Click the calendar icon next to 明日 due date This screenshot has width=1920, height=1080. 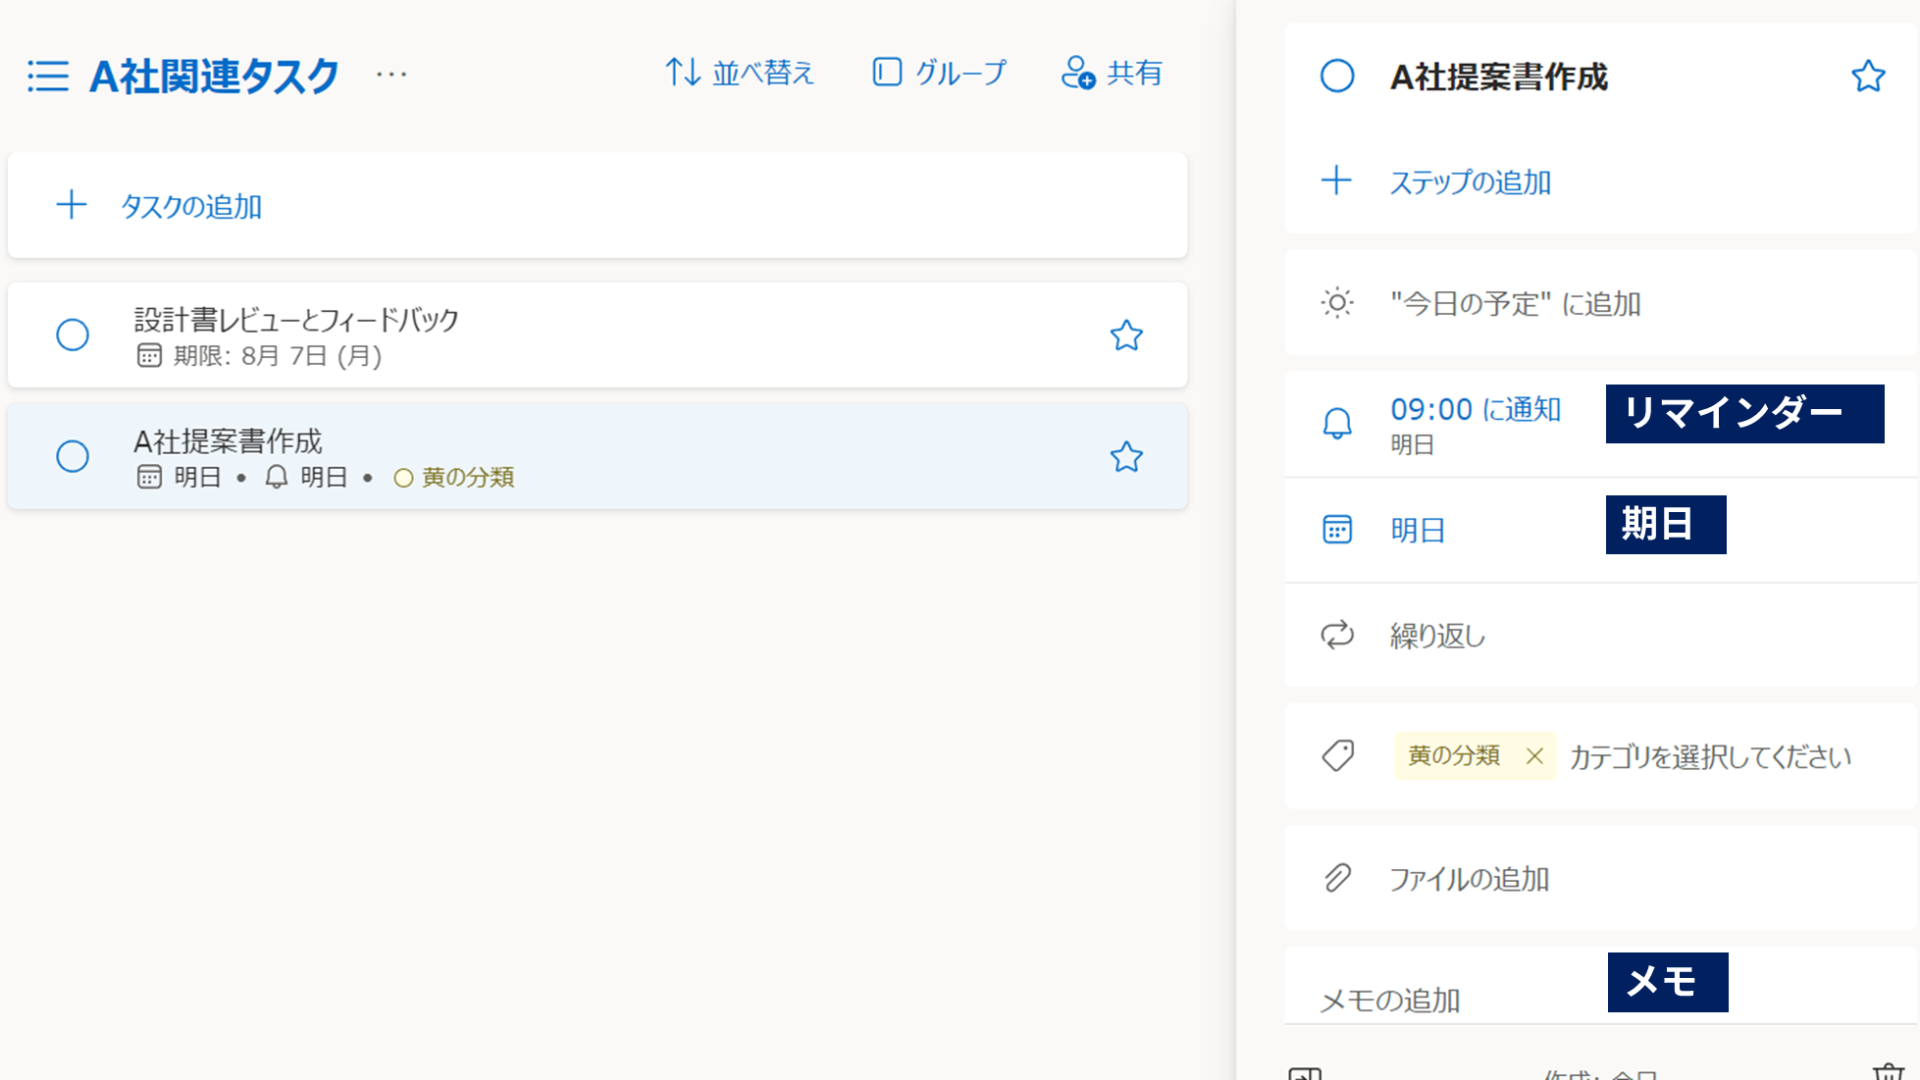(x=1338, y=528)
